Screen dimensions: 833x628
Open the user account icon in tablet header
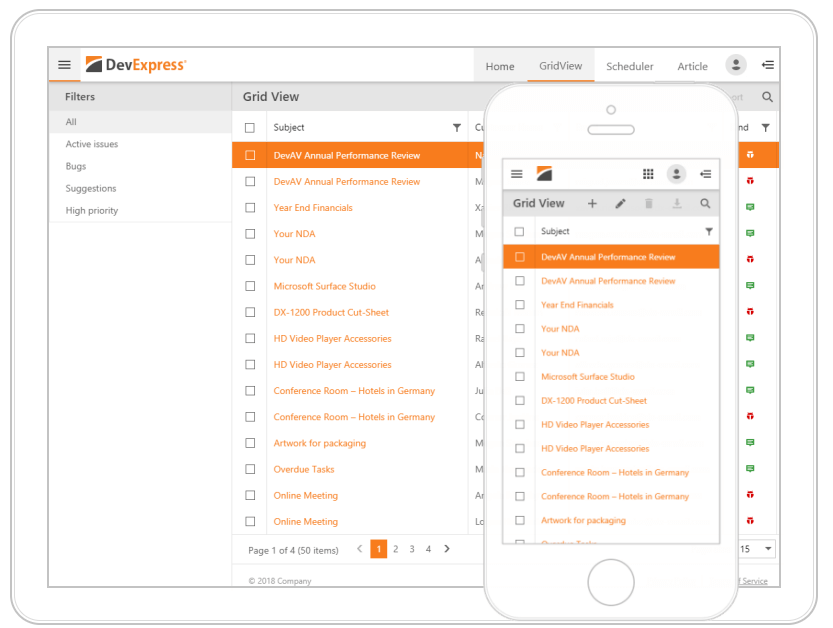(736, 65)
